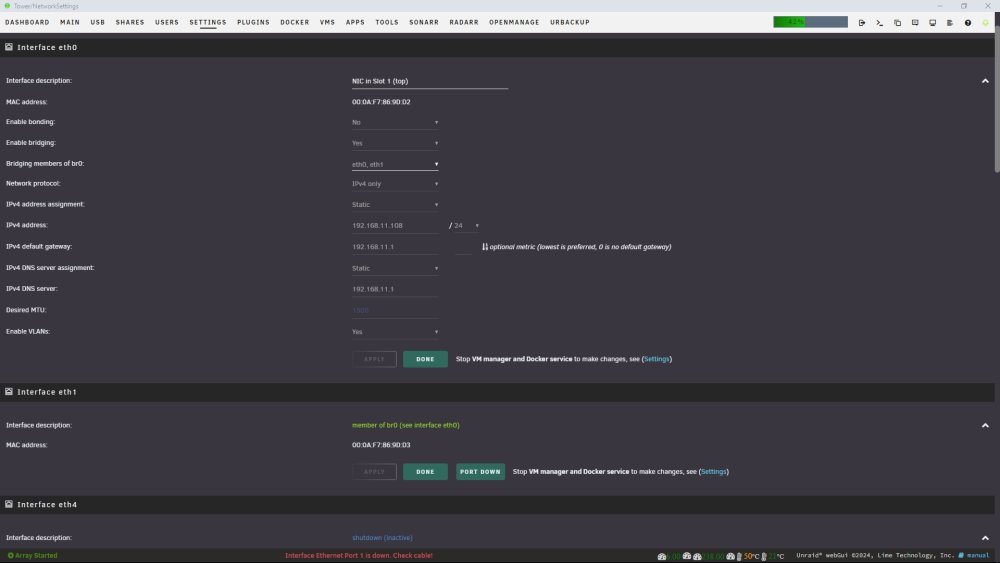Image resolution: width=1000 pixels, height=563 pixels.
Task: Open the Tools tab
Action: tap(387, 22)
